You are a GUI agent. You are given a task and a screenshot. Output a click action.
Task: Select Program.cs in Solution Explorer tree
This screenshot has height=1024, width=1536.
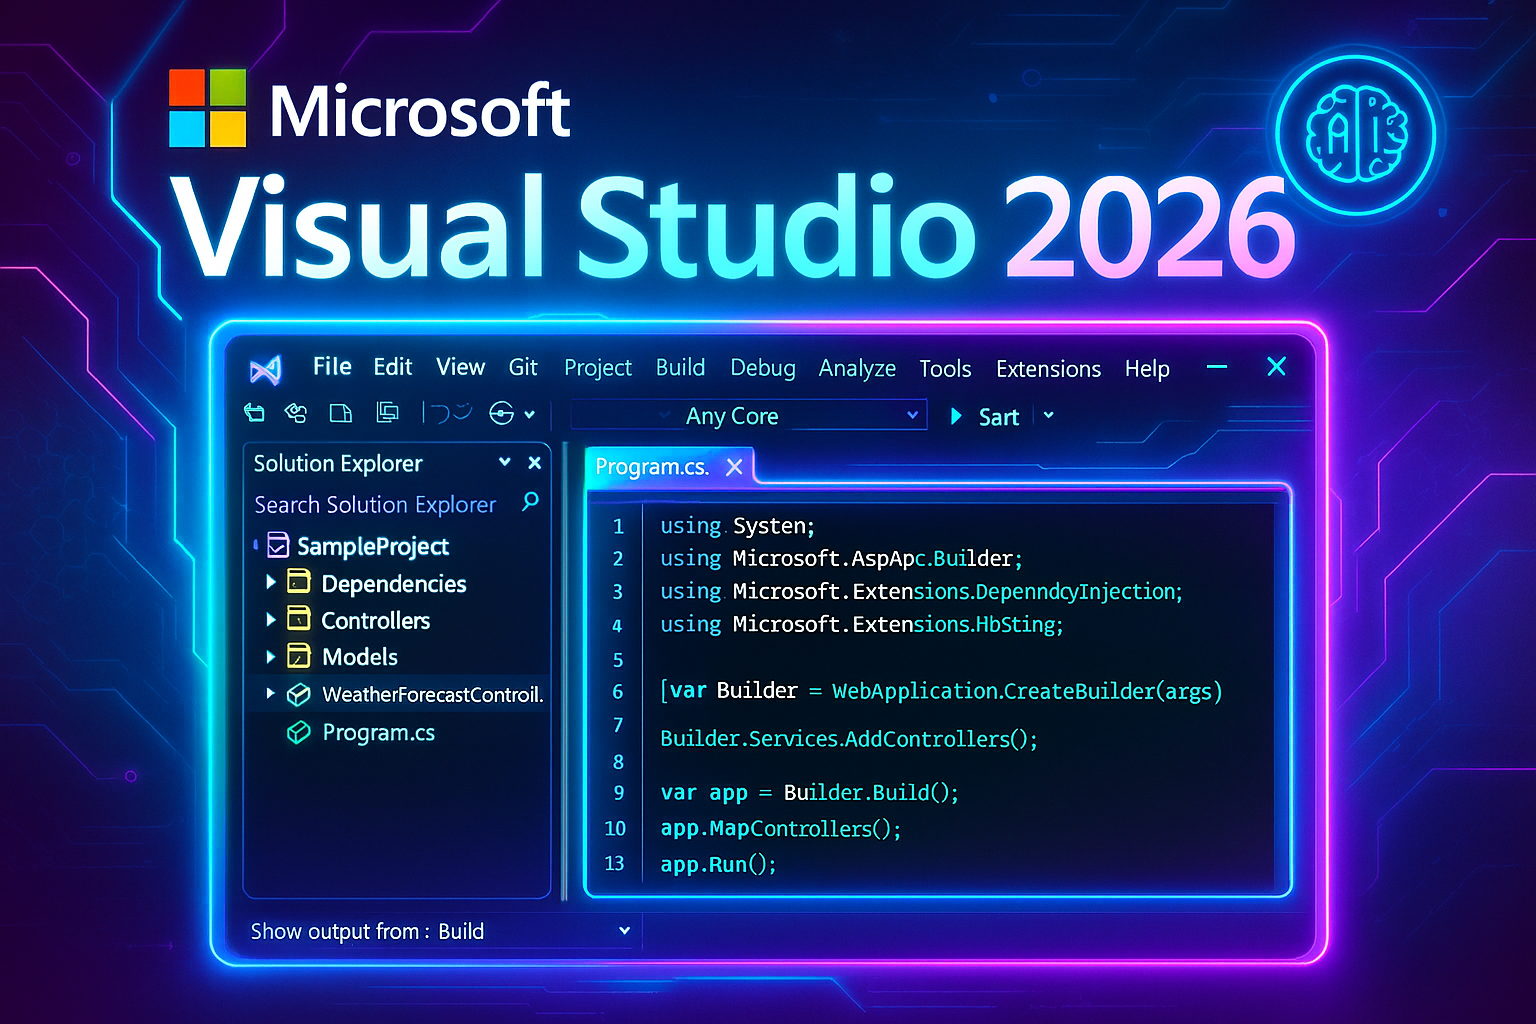[x=378, y=733]
